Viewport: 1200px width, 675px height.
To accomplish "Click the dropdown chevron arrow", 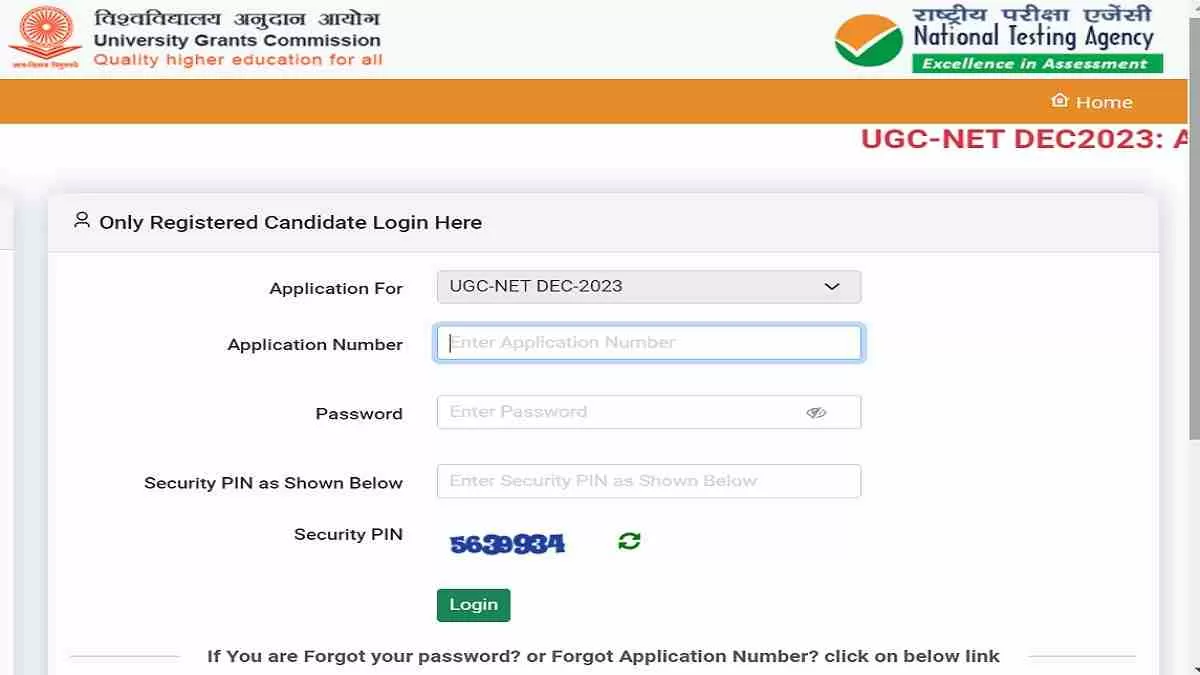I will tap(831, 287).
